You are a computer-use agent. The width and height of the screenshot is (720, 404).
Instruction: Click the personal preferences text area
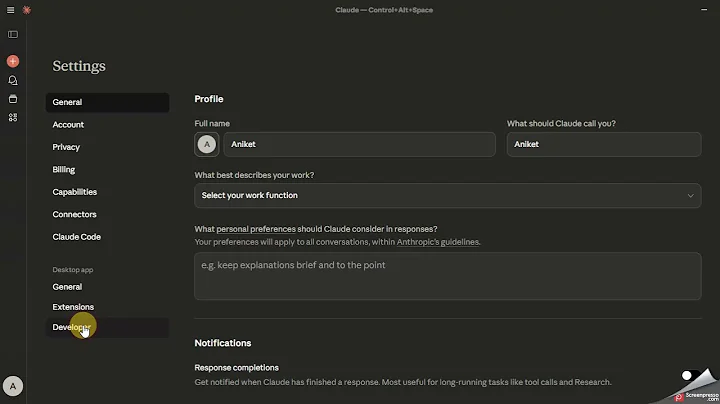448,276
